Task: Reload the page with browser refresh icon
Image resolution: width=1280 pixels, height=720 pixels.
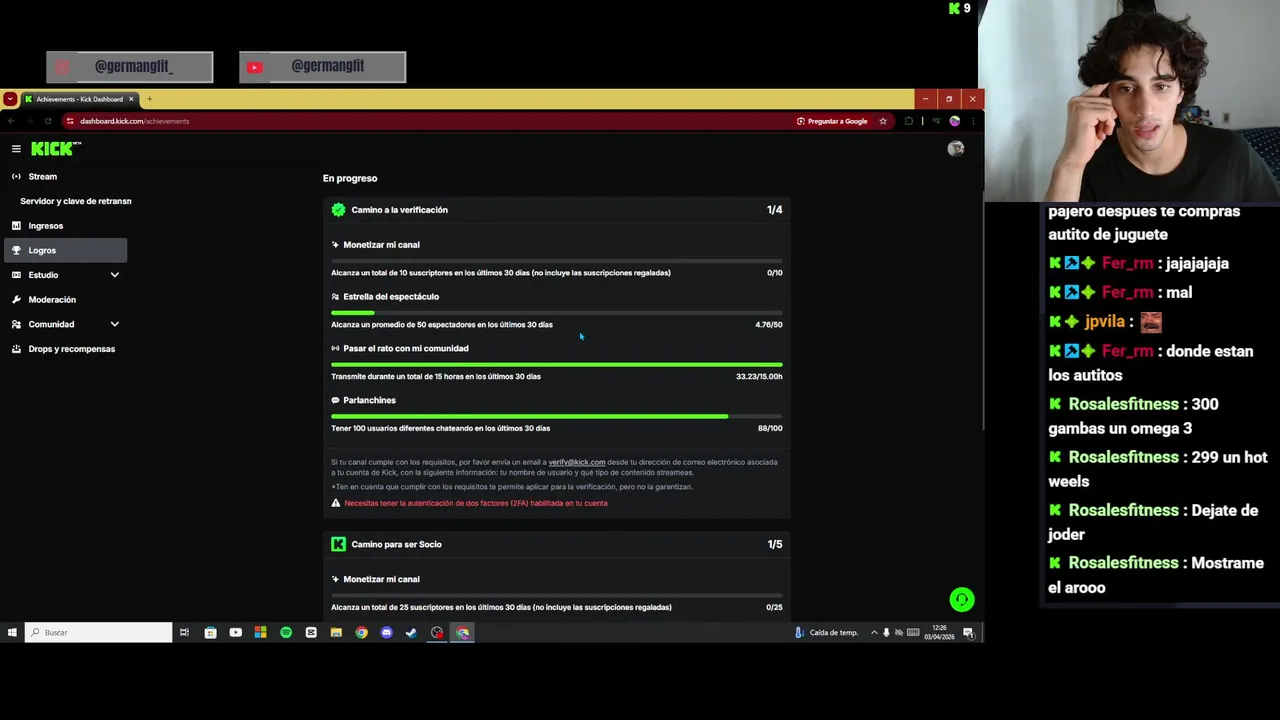Action: (47, 121)
